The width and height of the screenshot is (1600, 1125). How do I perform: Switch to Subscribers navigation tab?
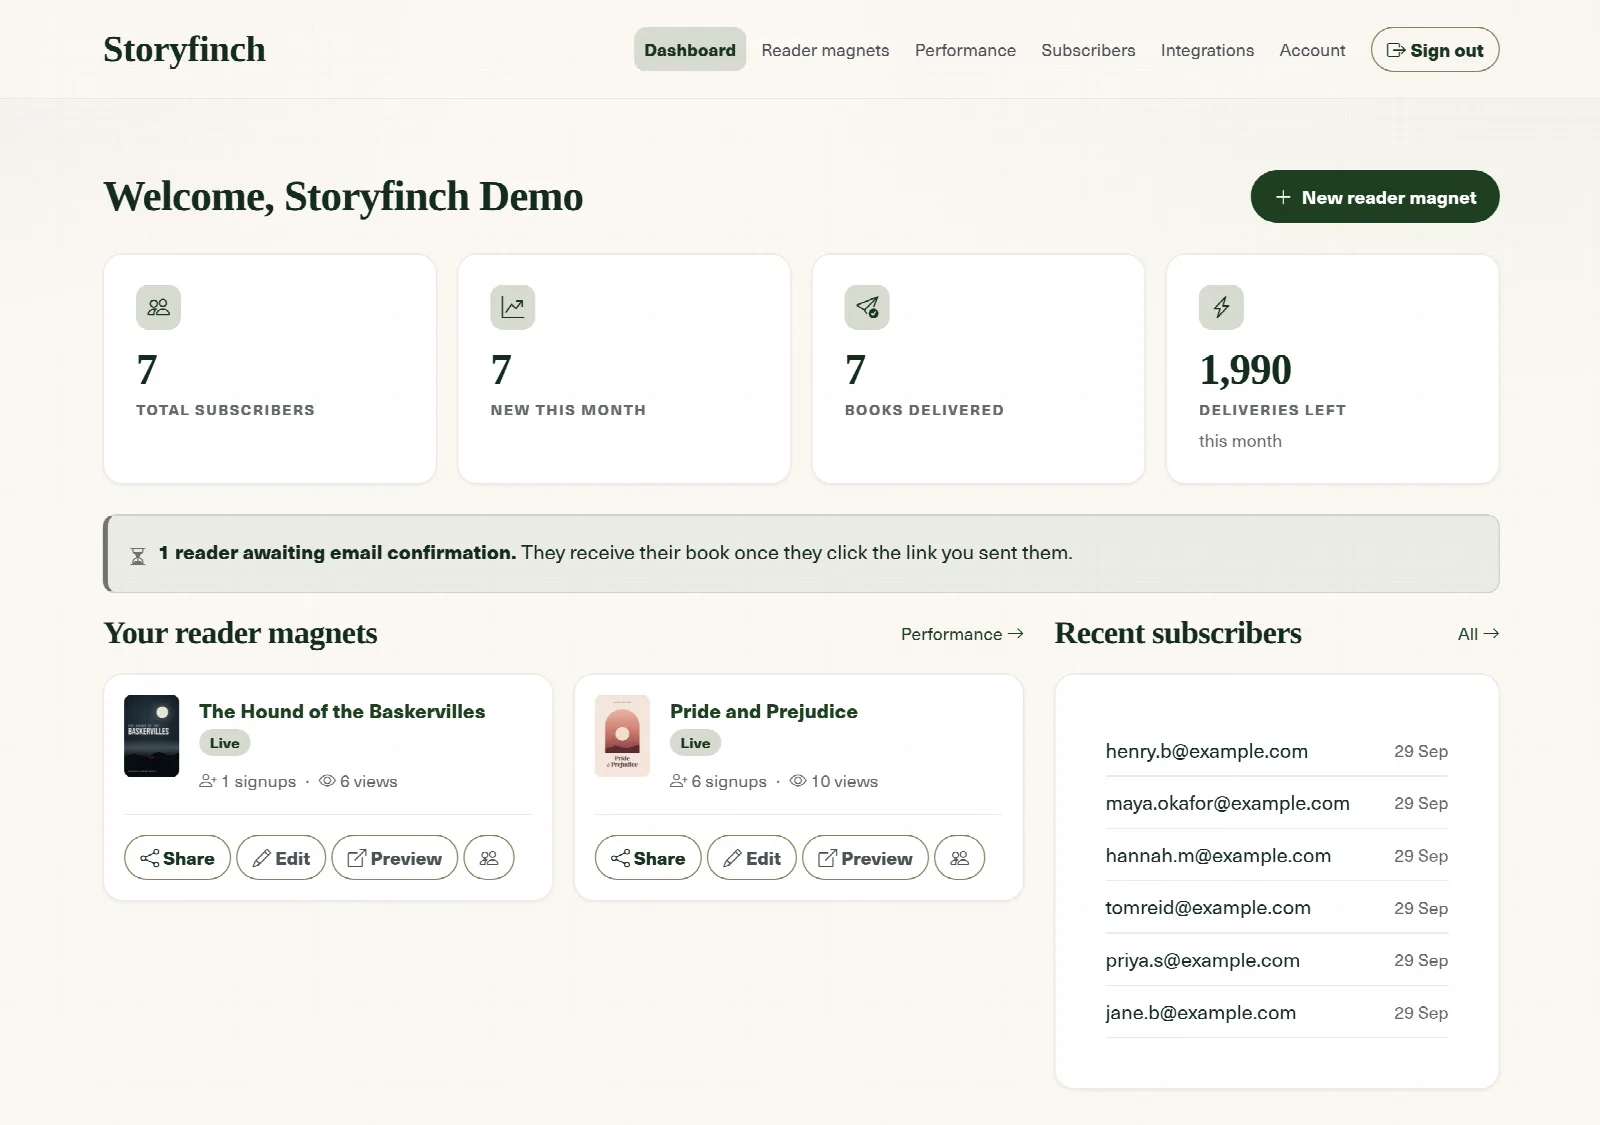pos(1088,50)
